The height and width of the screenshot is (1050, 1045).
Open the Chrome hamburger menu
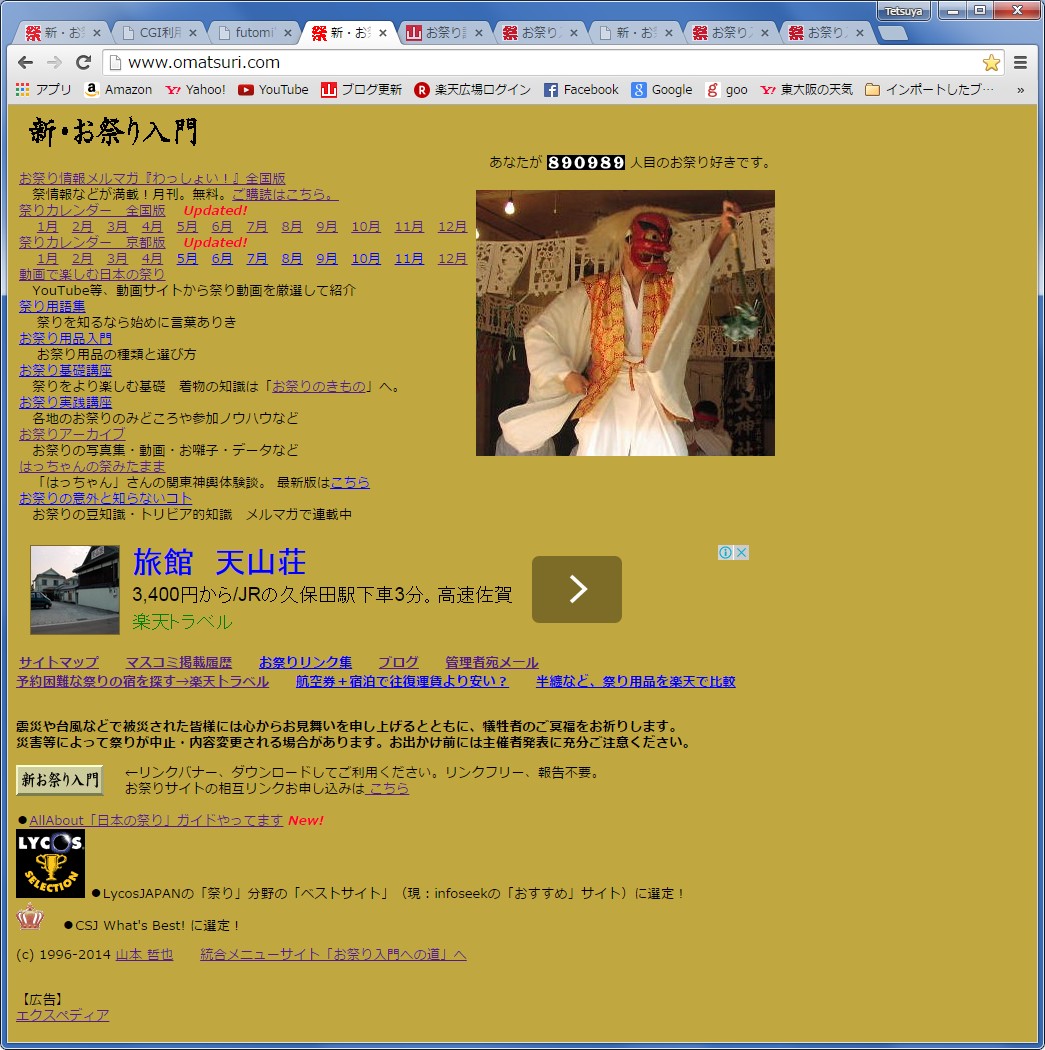tap(1020, 62)
